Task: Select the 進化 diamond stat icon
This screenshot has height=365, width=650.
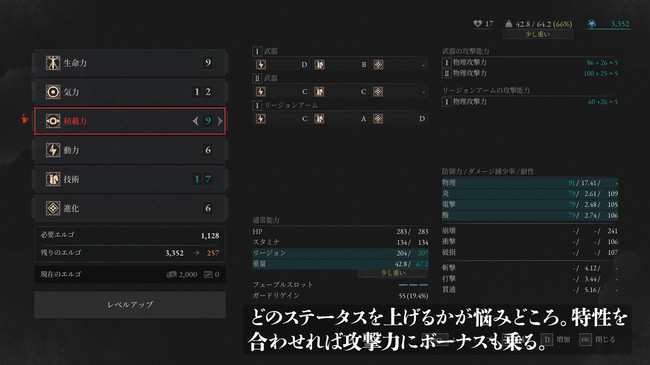Action: point(53,208)
